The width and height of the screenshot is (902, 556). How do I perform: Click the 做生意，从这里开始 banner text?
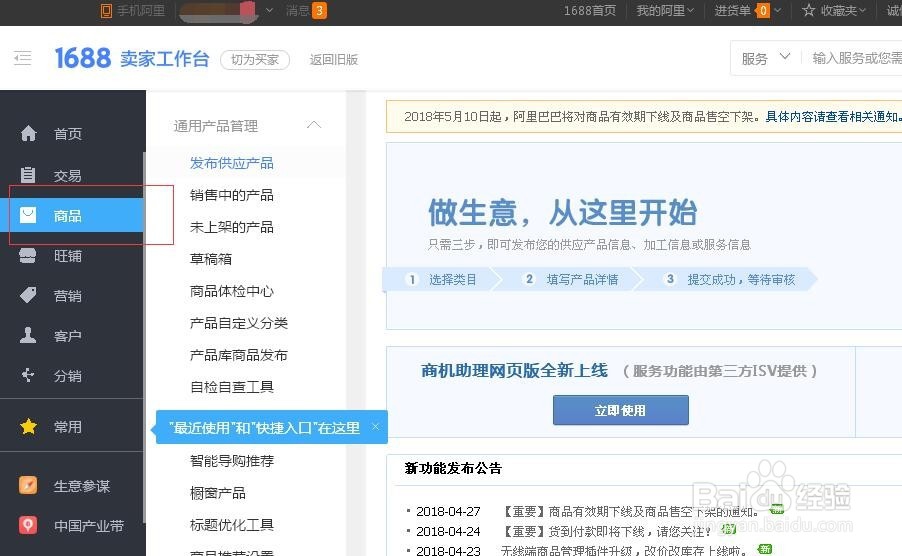(563, 212)
